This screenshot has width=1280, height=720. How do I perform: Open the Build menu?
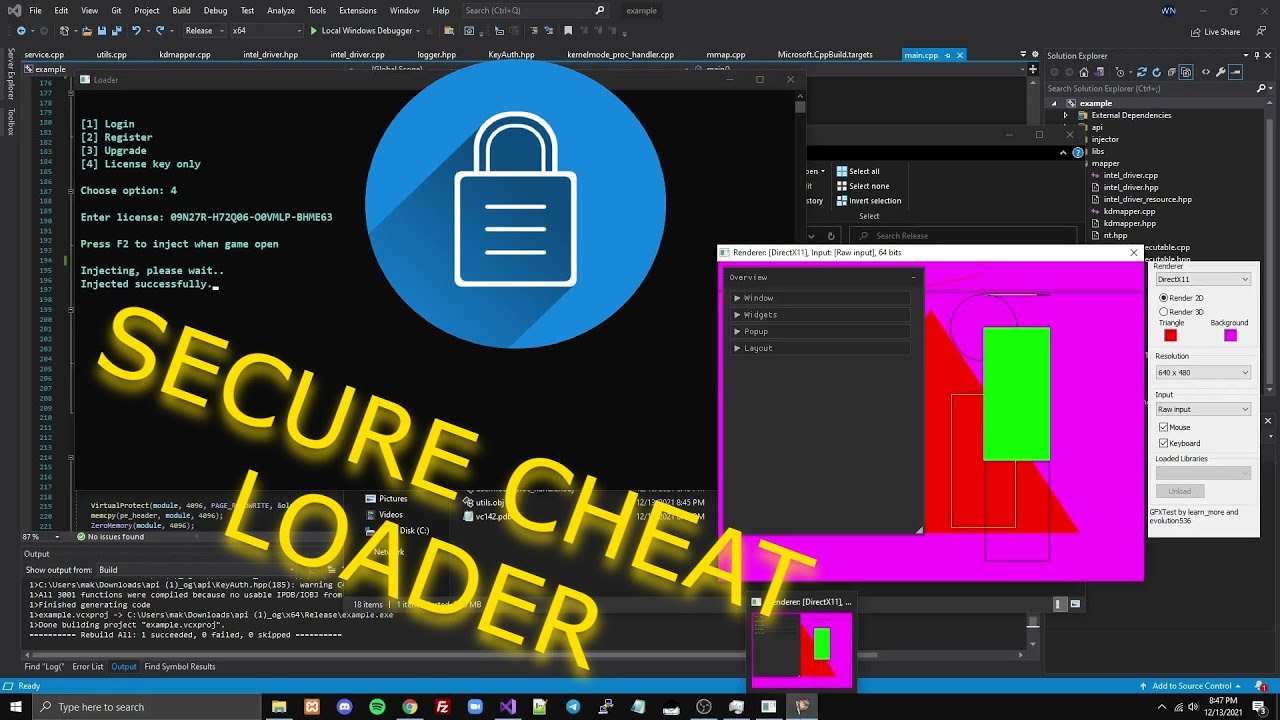click(181, 10)
